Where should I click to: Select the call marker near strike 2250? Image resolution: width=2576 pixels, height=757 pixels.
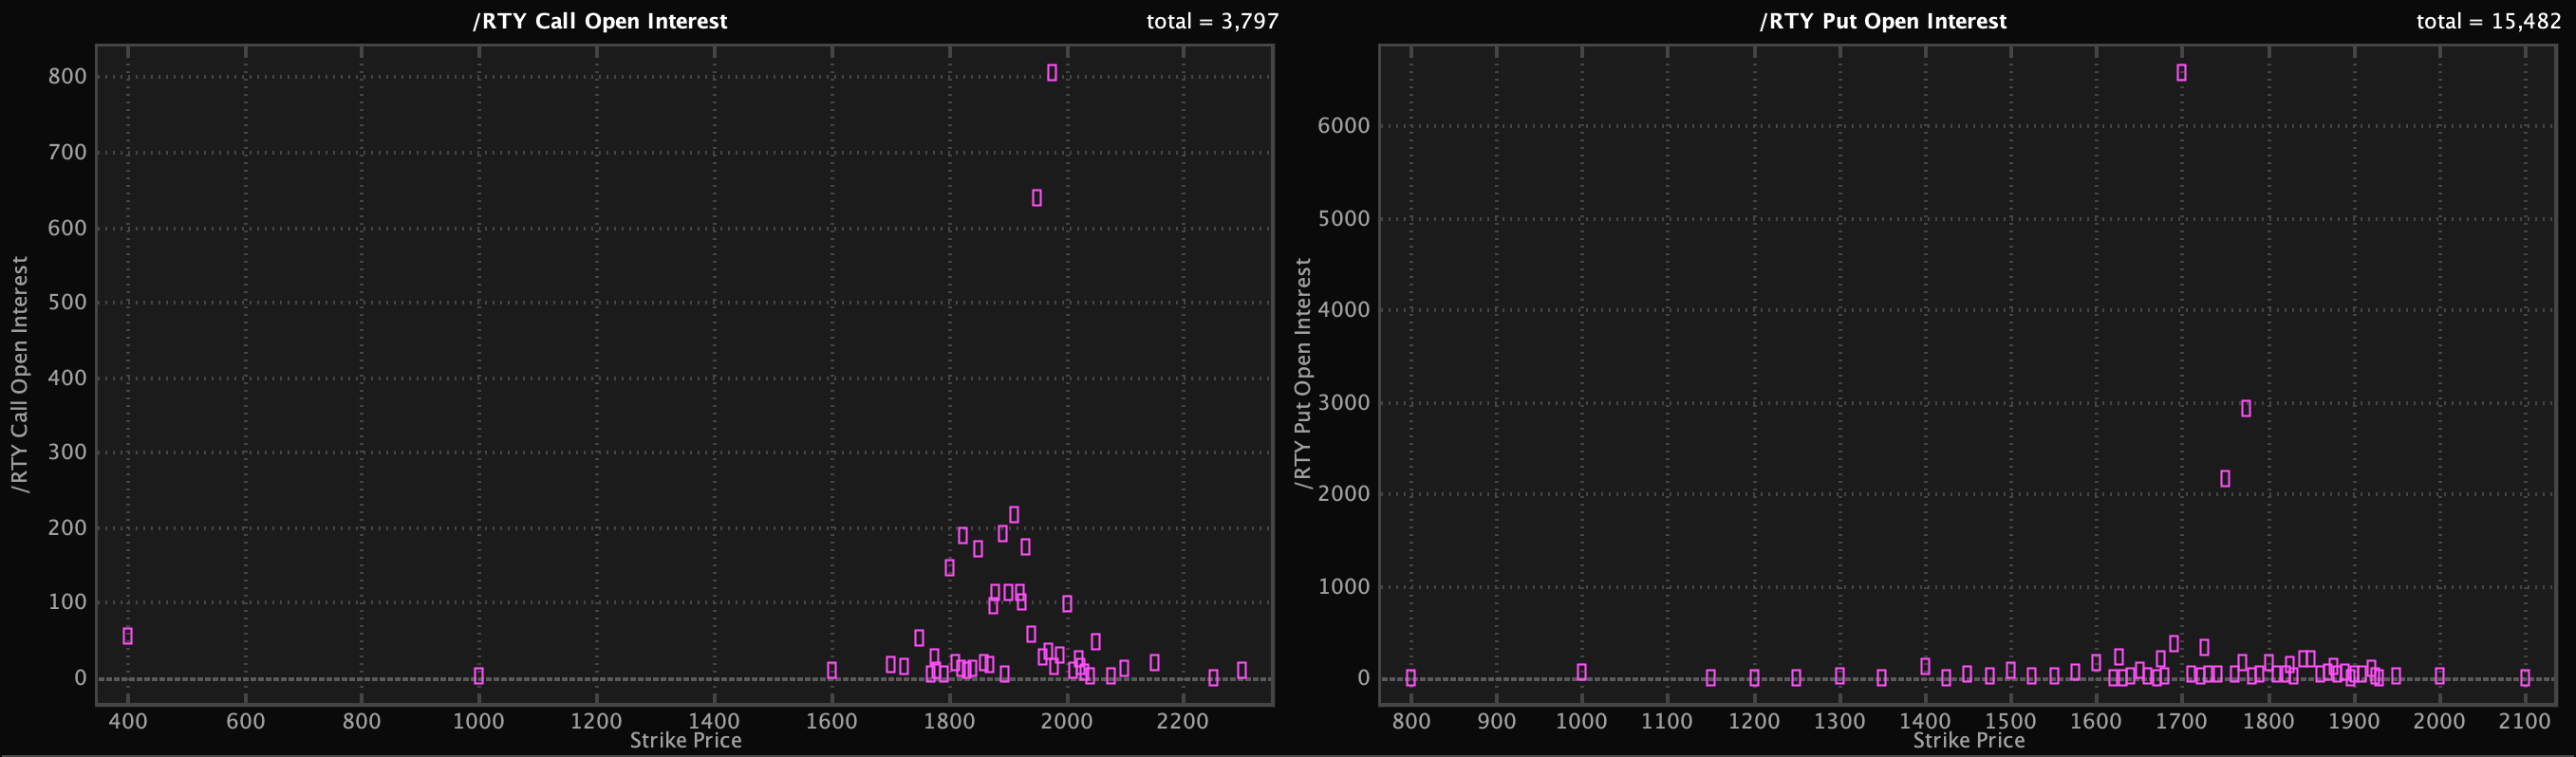click(1214, 678)
